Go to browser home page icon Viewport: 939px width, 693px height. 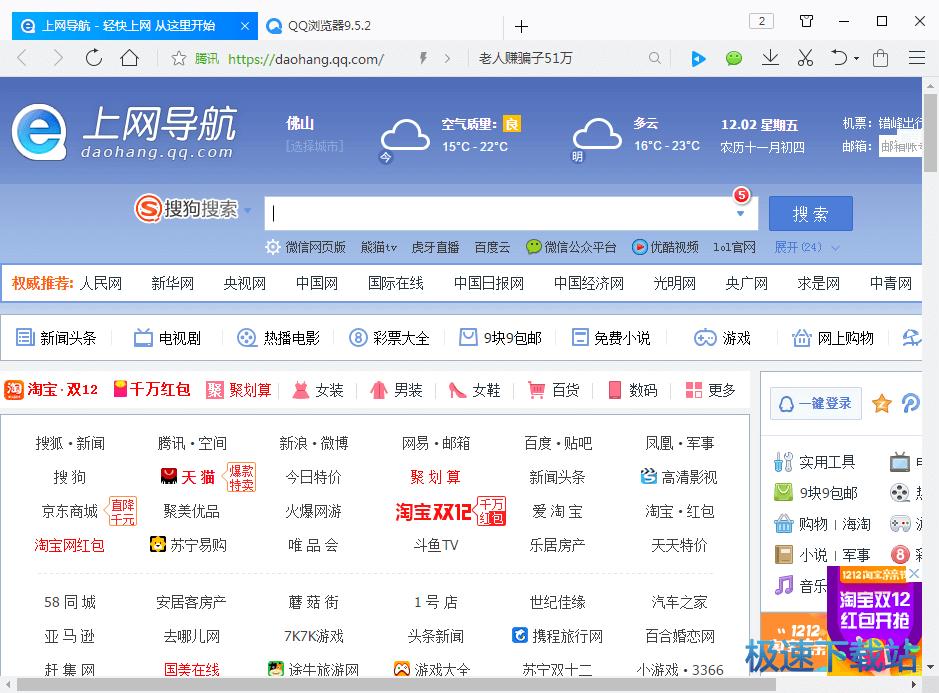click(129, 58)
